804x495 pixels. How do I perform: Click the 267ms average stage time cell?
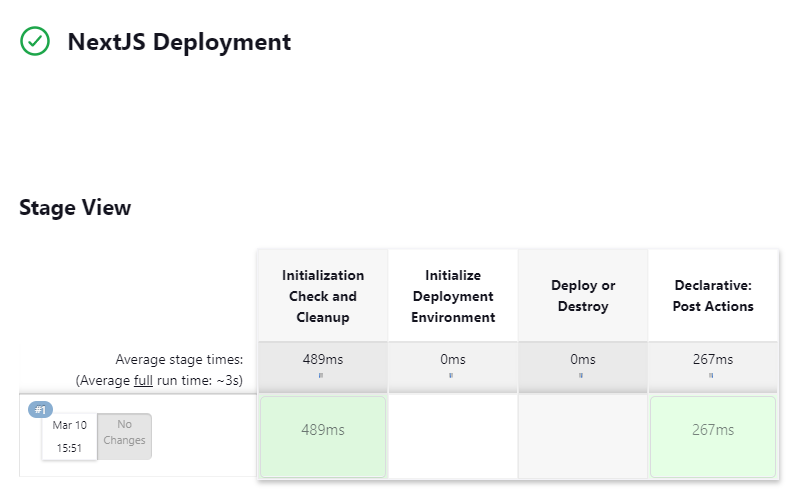coord(713,367)
